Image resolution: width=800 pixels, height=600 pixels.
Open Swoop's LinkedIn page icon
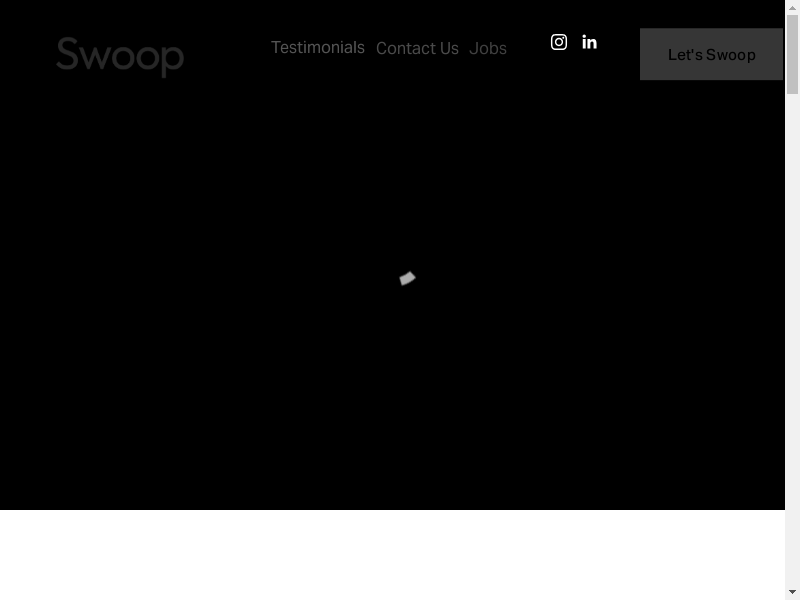point(589,42)
